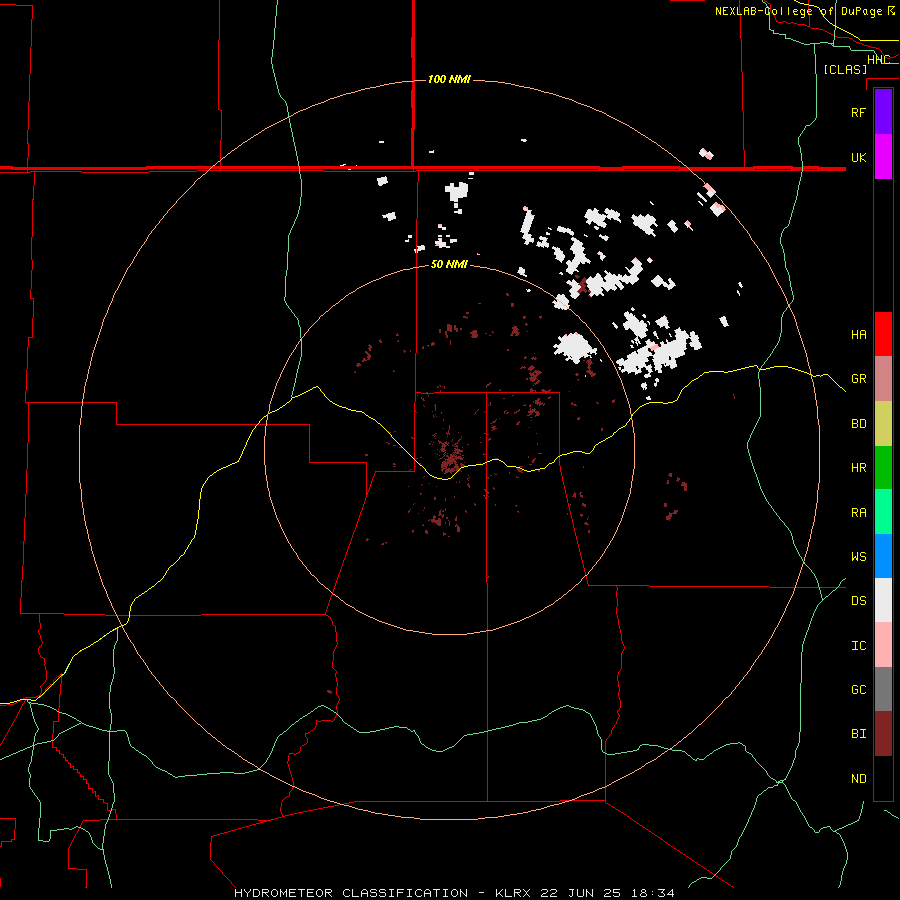
Task: Click the NEXLAB-College of DuPage credit text
Action: point(805,11)
